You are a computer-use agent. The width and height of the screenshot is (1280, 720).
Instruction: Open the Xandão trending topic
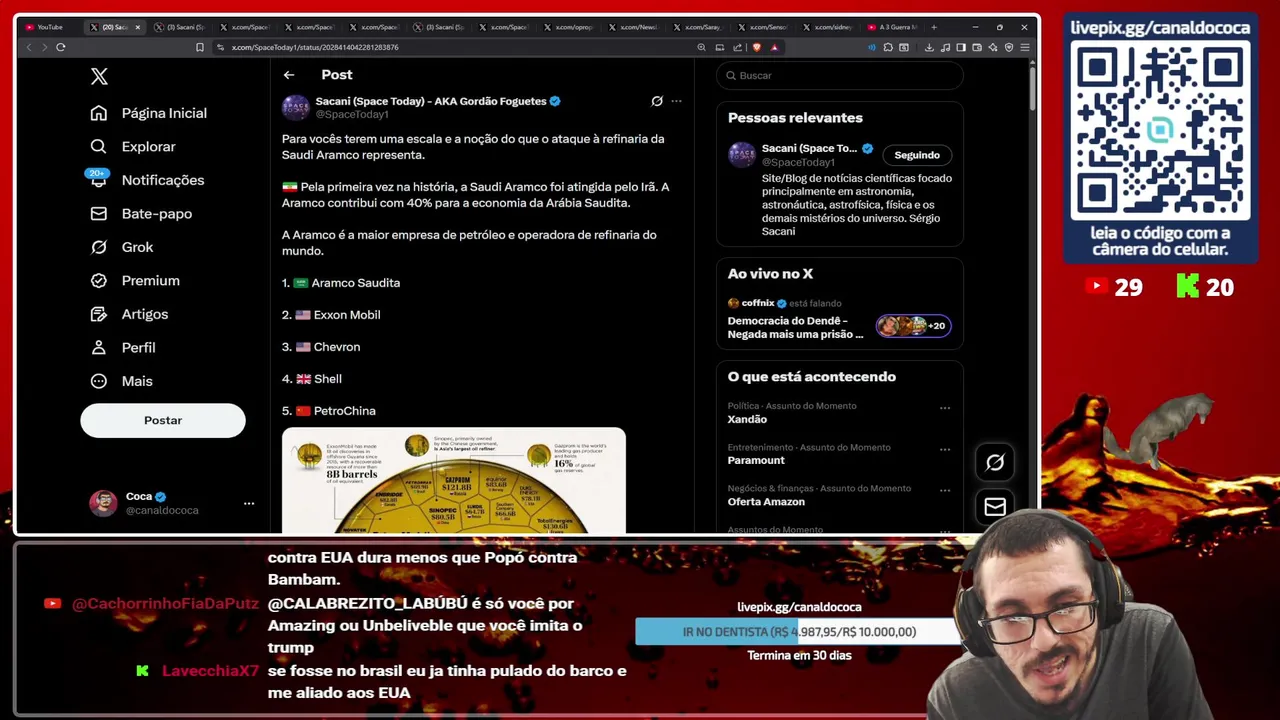click(748, 419)
